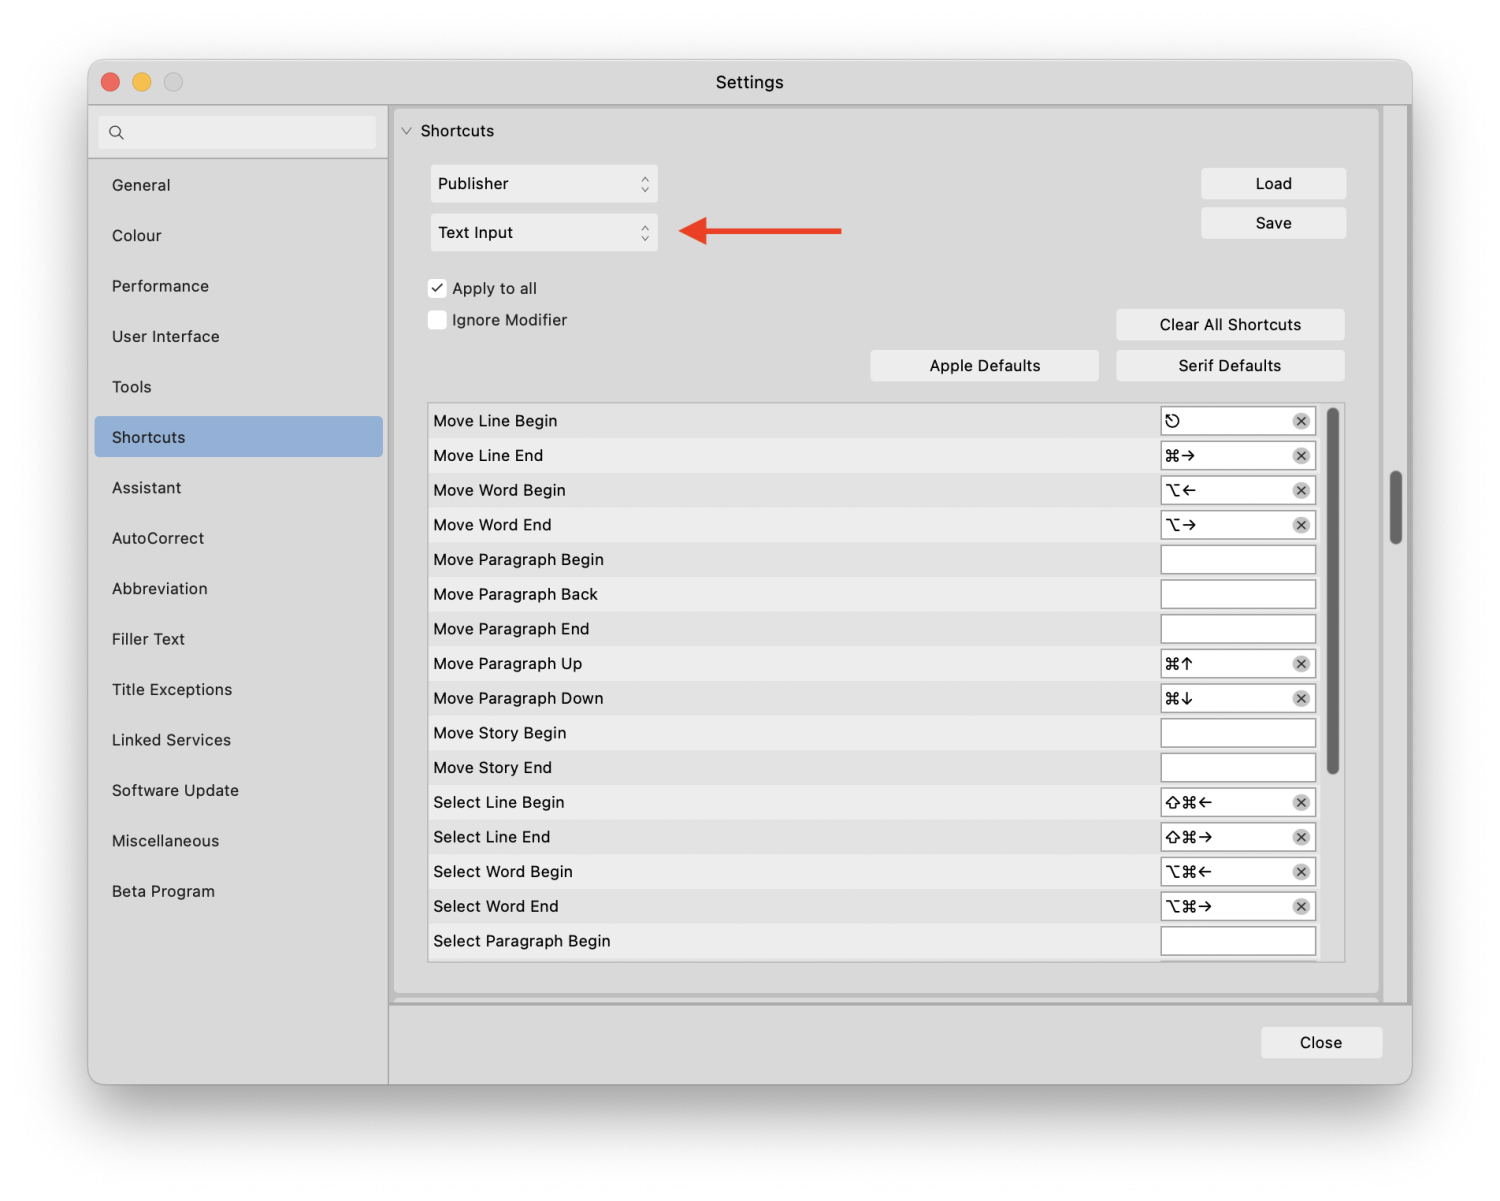Screen dimensions: 1500x1201
Task: Collapse the Shortcuts section
Action: [x=407, y=131]
